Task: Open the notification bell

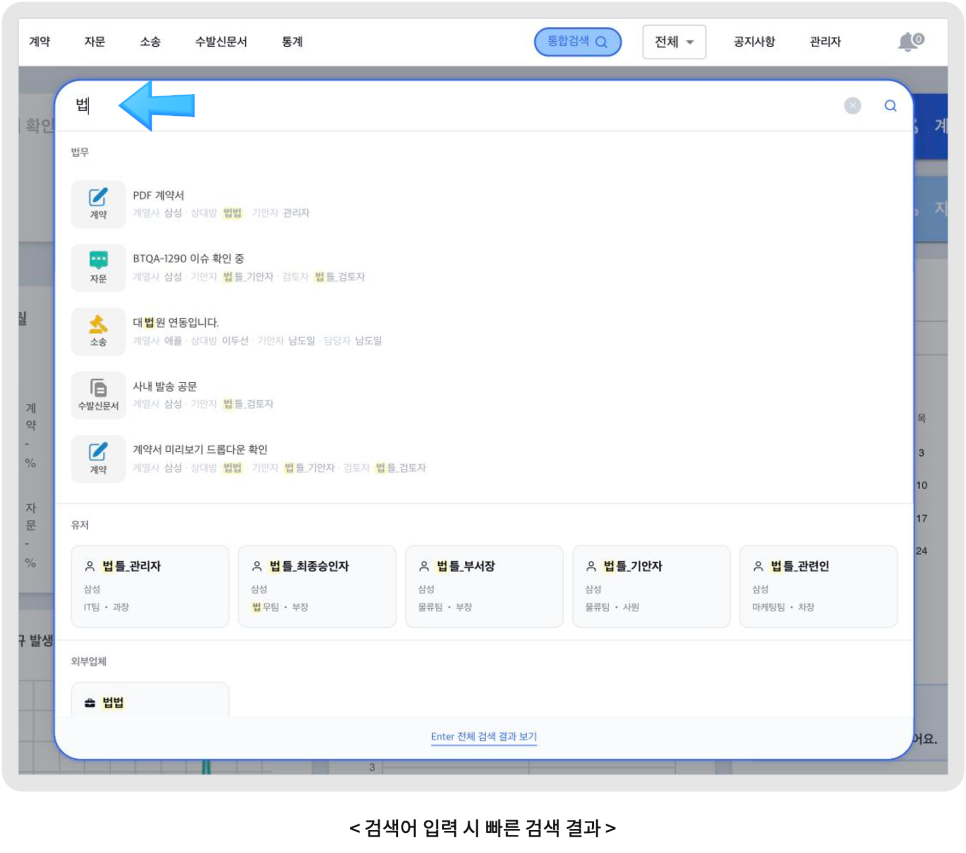Action: click(x=909, y=42)
